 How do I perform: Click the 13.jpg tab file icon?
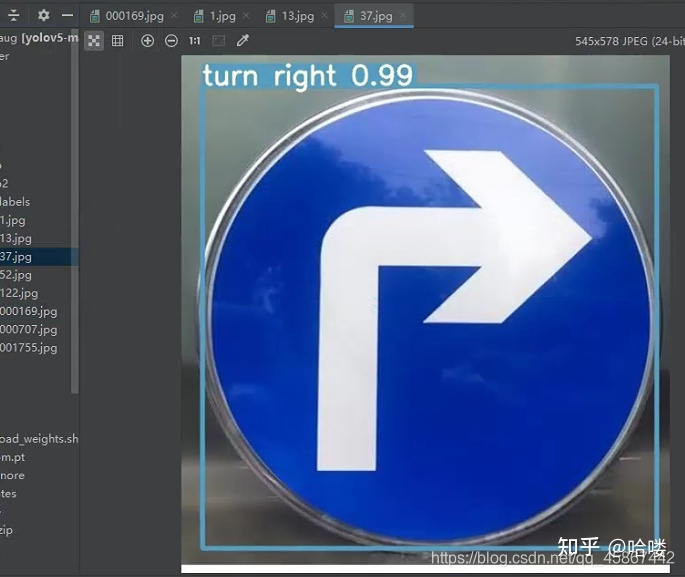(270, 16)
